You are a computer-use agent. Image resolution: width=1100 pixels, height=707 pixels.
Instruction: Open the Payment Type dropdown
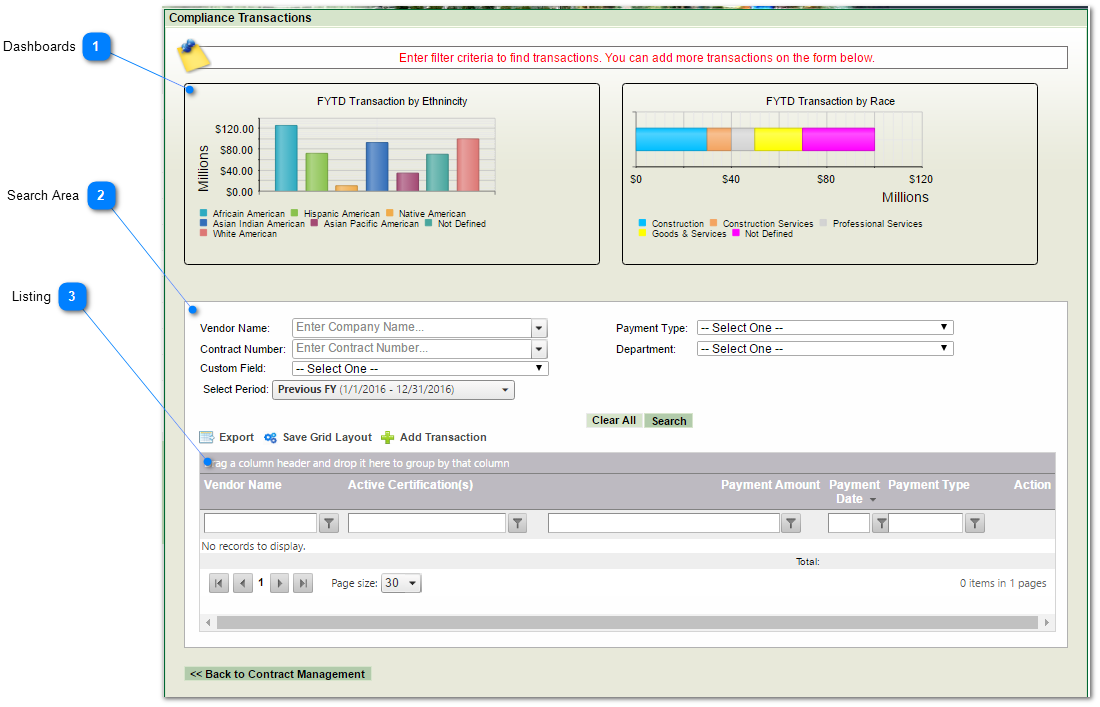[824, 328]
